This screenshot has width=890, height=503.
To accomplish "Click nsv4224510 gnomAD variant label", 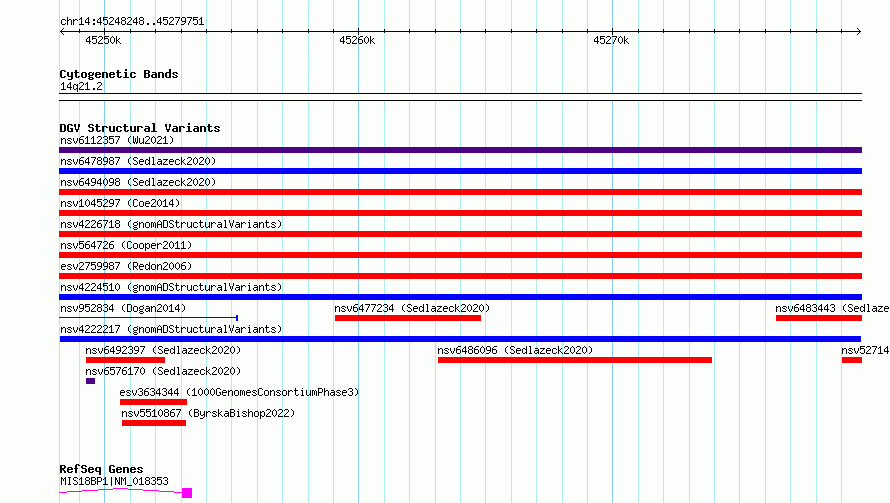I will 171,287.
